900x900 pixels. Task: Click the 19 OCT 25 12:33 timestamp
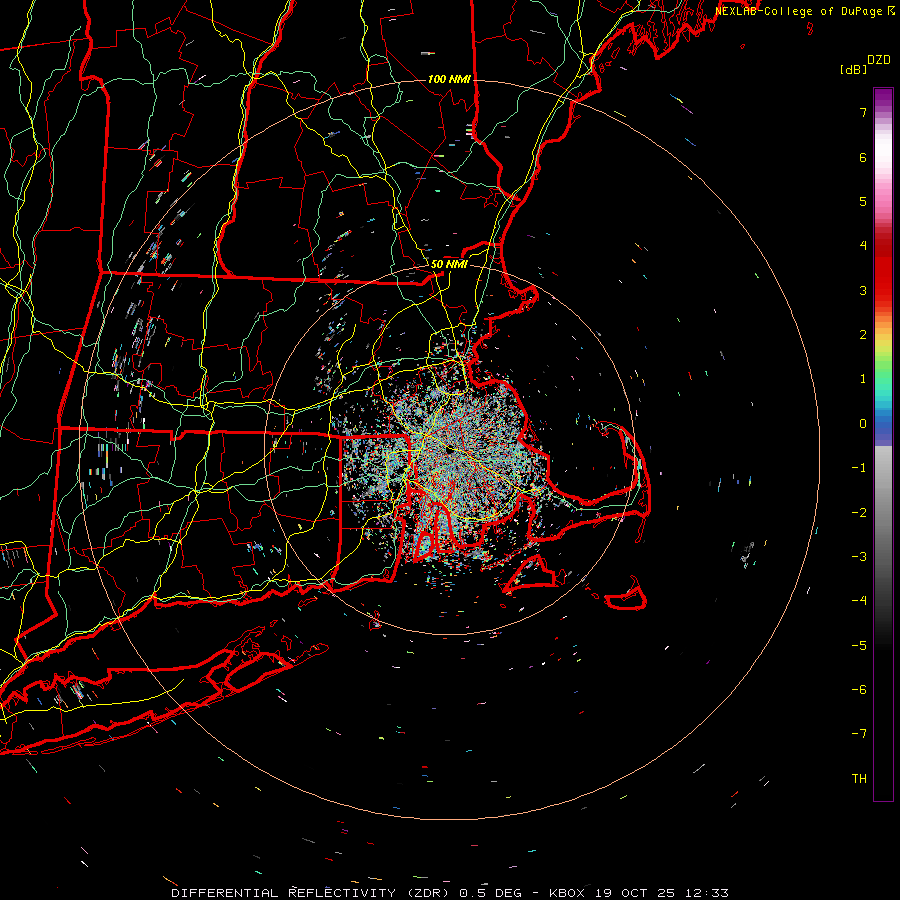(x=662, y=893)
